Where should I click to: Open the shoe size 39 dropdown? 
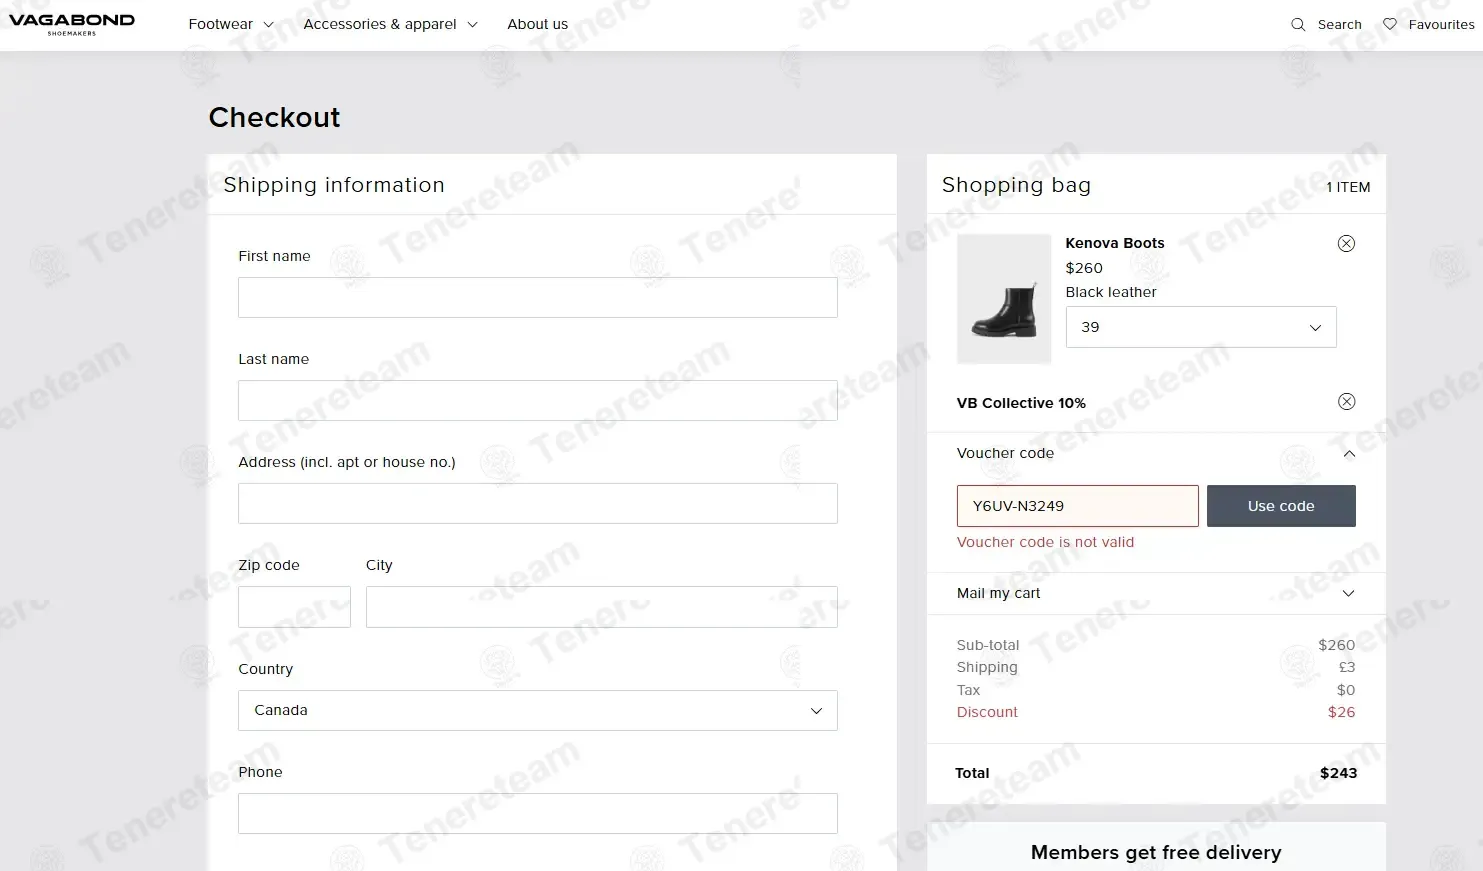(x=1201, y=327)
